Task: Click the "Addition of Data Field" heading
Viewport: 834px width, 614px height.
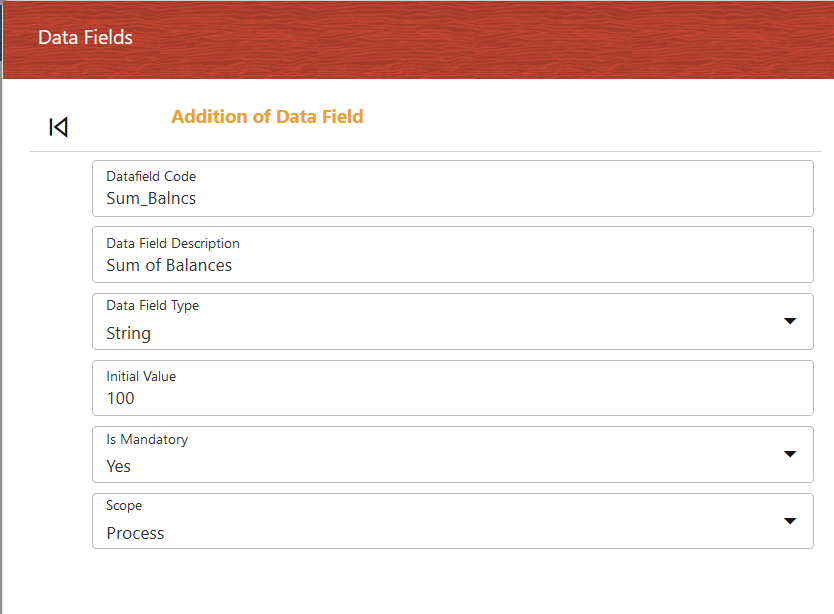Action: click(x=267, y=117)
